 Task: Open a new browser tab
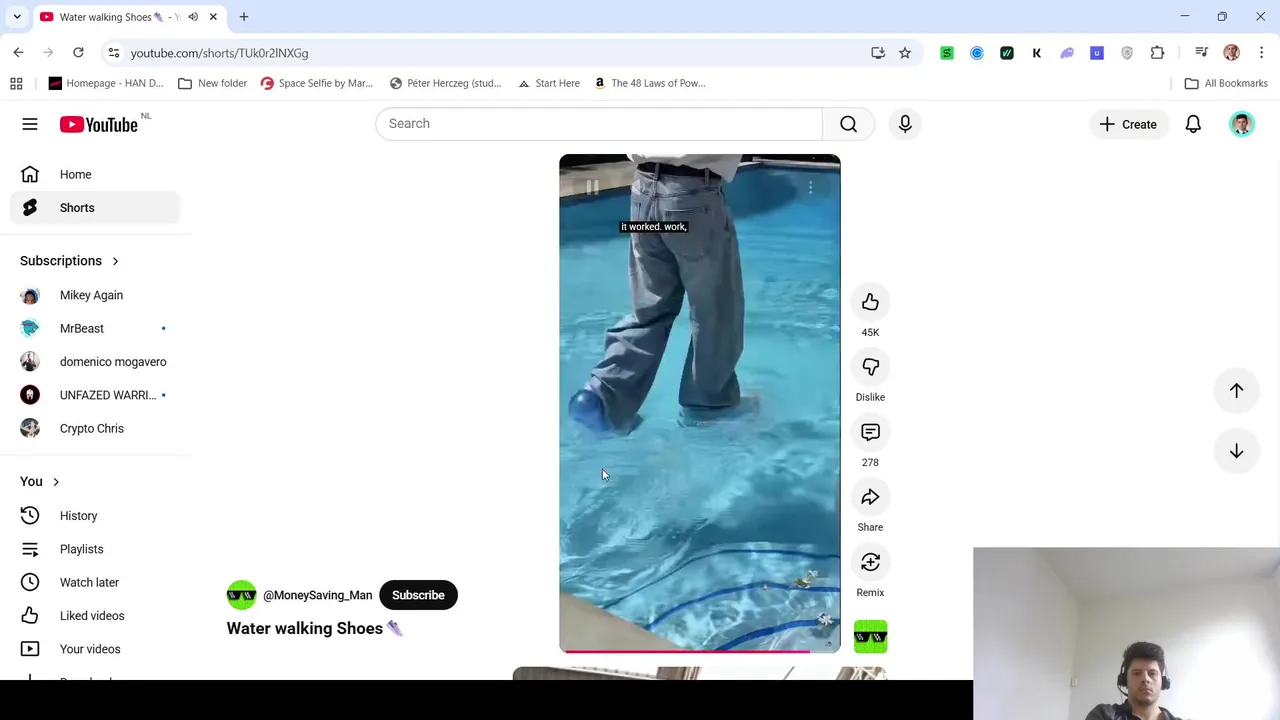(244, 17)
